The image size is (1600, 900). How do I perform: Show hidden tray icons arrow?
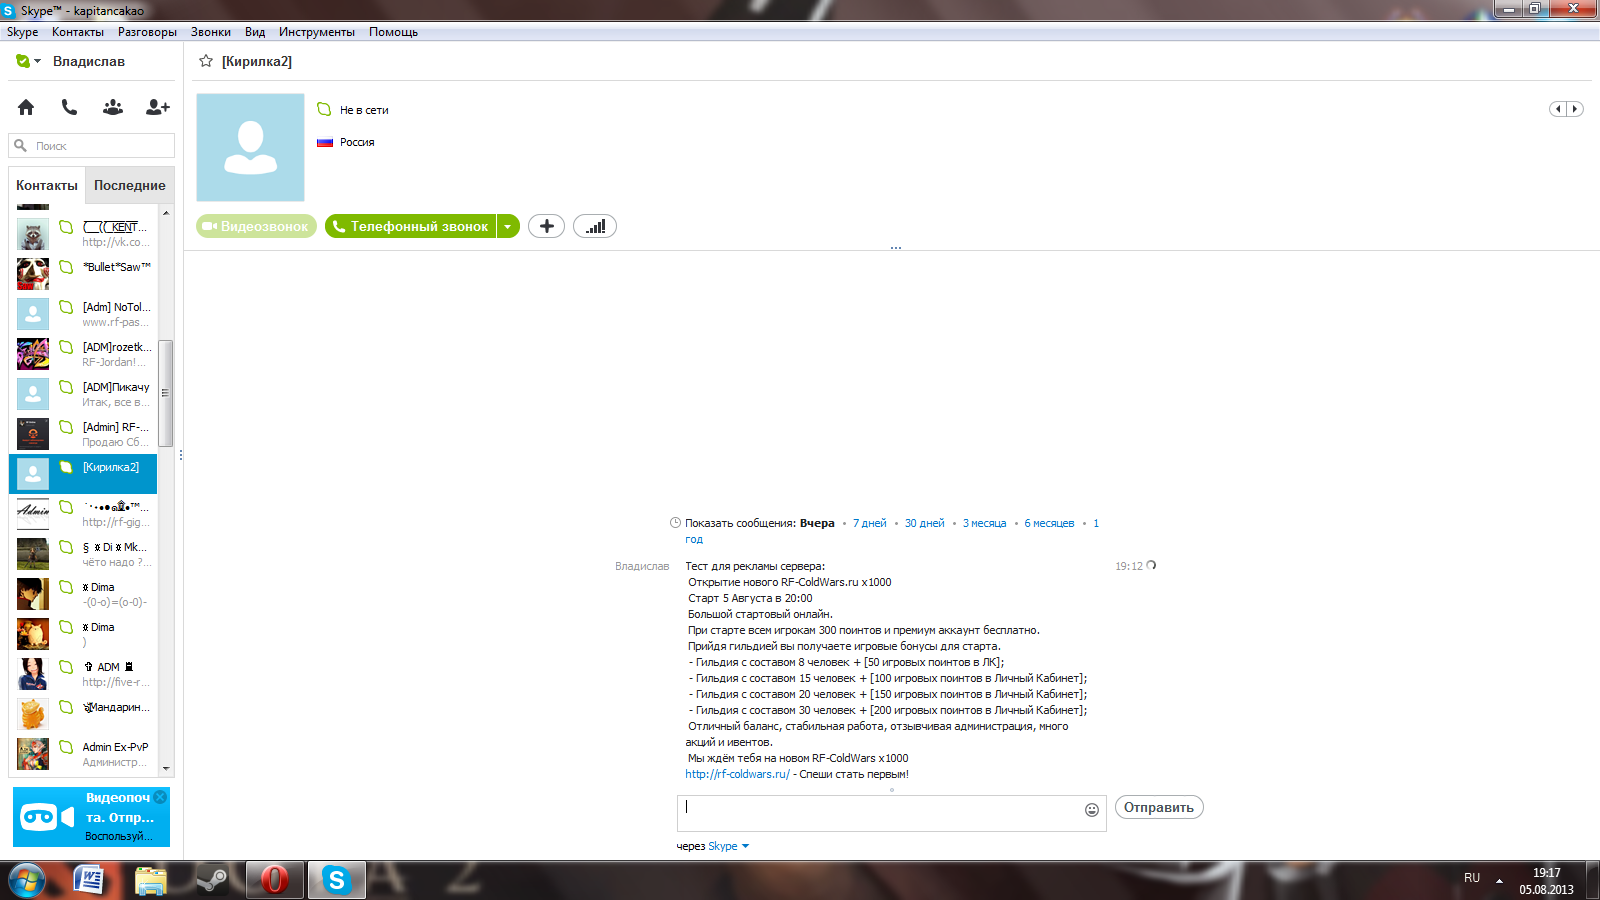(x=1499, y=880)
